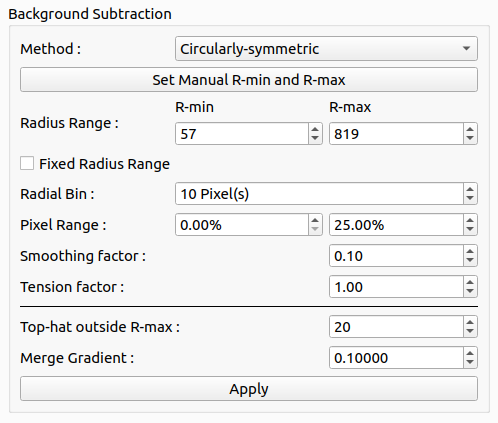Increase Top-hat outside R-max value
Screen dimensions: 498x423
(x=470, y=322)
